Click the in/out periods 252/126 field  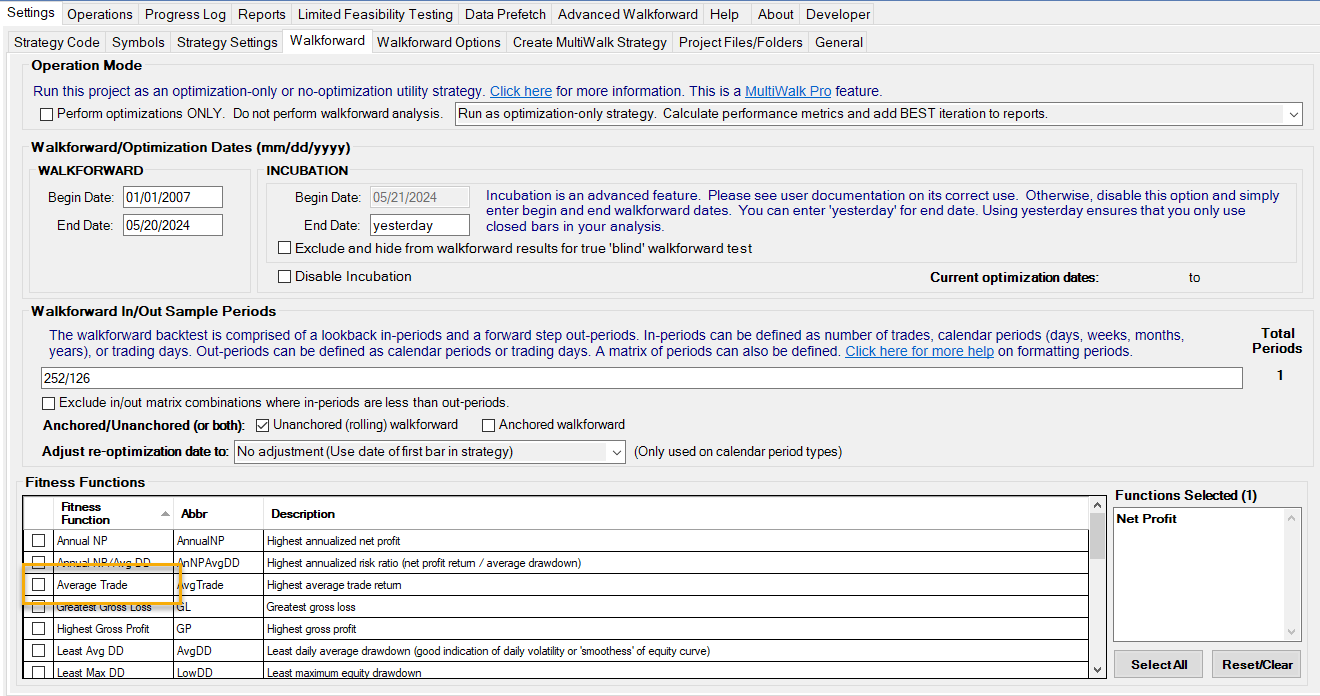coord(640,378)
